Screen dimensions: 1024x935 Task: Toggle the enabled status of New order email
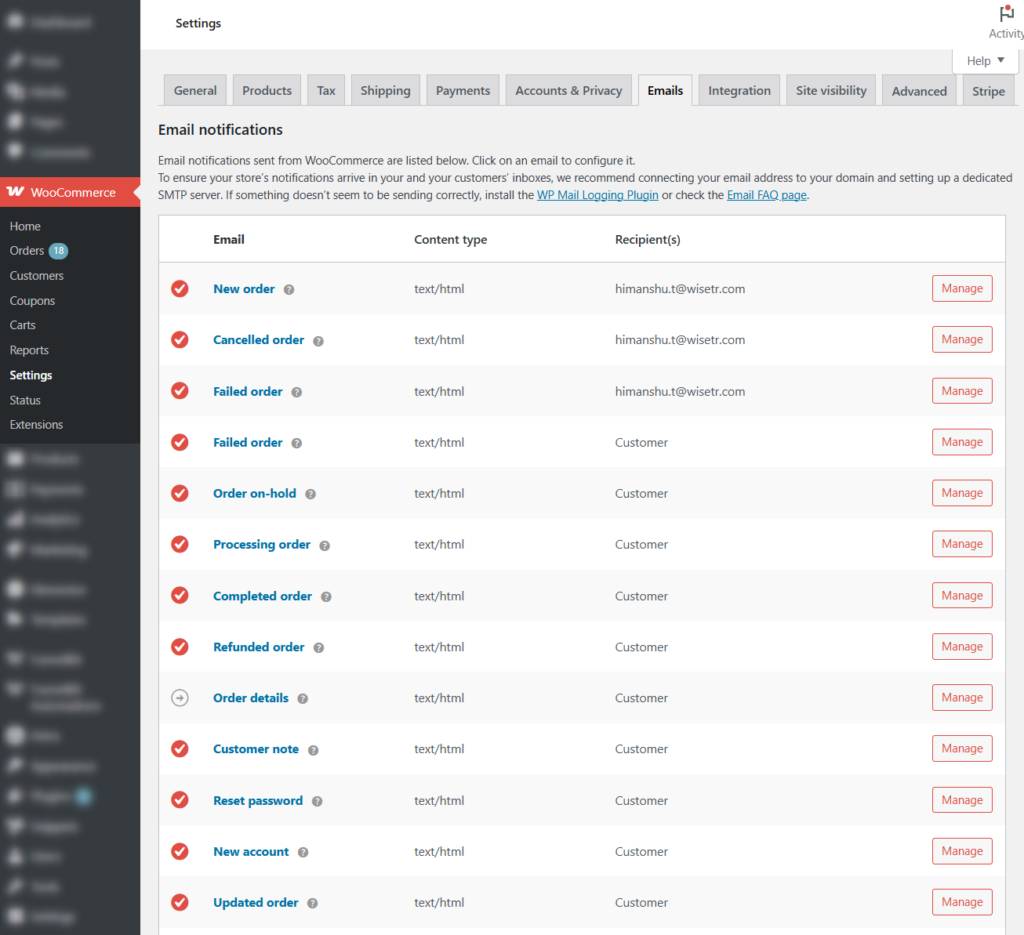click(x=180, y=289)
